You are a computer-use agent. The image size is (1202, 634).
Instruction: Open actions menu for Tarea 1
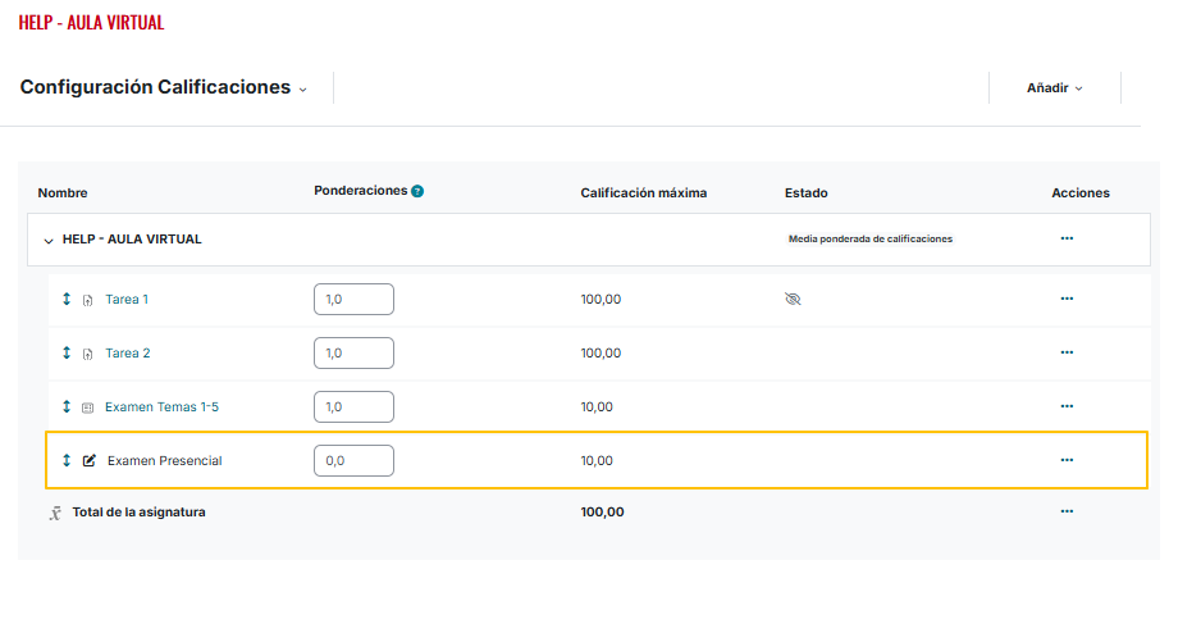tap(1067, 299)
